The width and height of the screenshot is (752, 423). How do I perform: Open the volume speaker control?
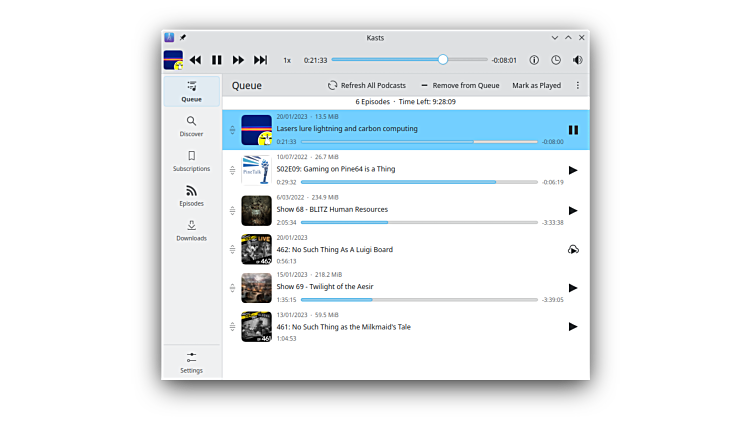(577, 60)
